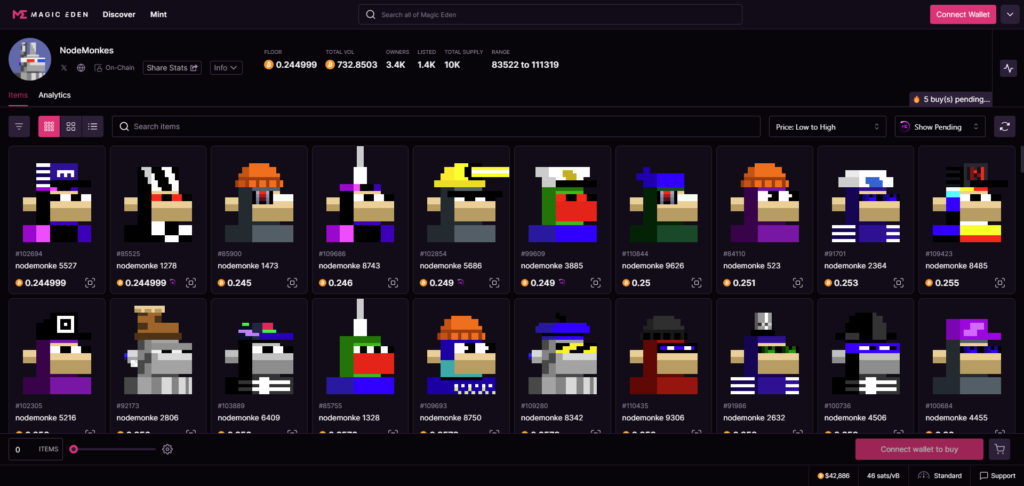1024x486 pixels.
Task: Open the X (Twitter) link for NodeMonkes
Action: (64, 68)
